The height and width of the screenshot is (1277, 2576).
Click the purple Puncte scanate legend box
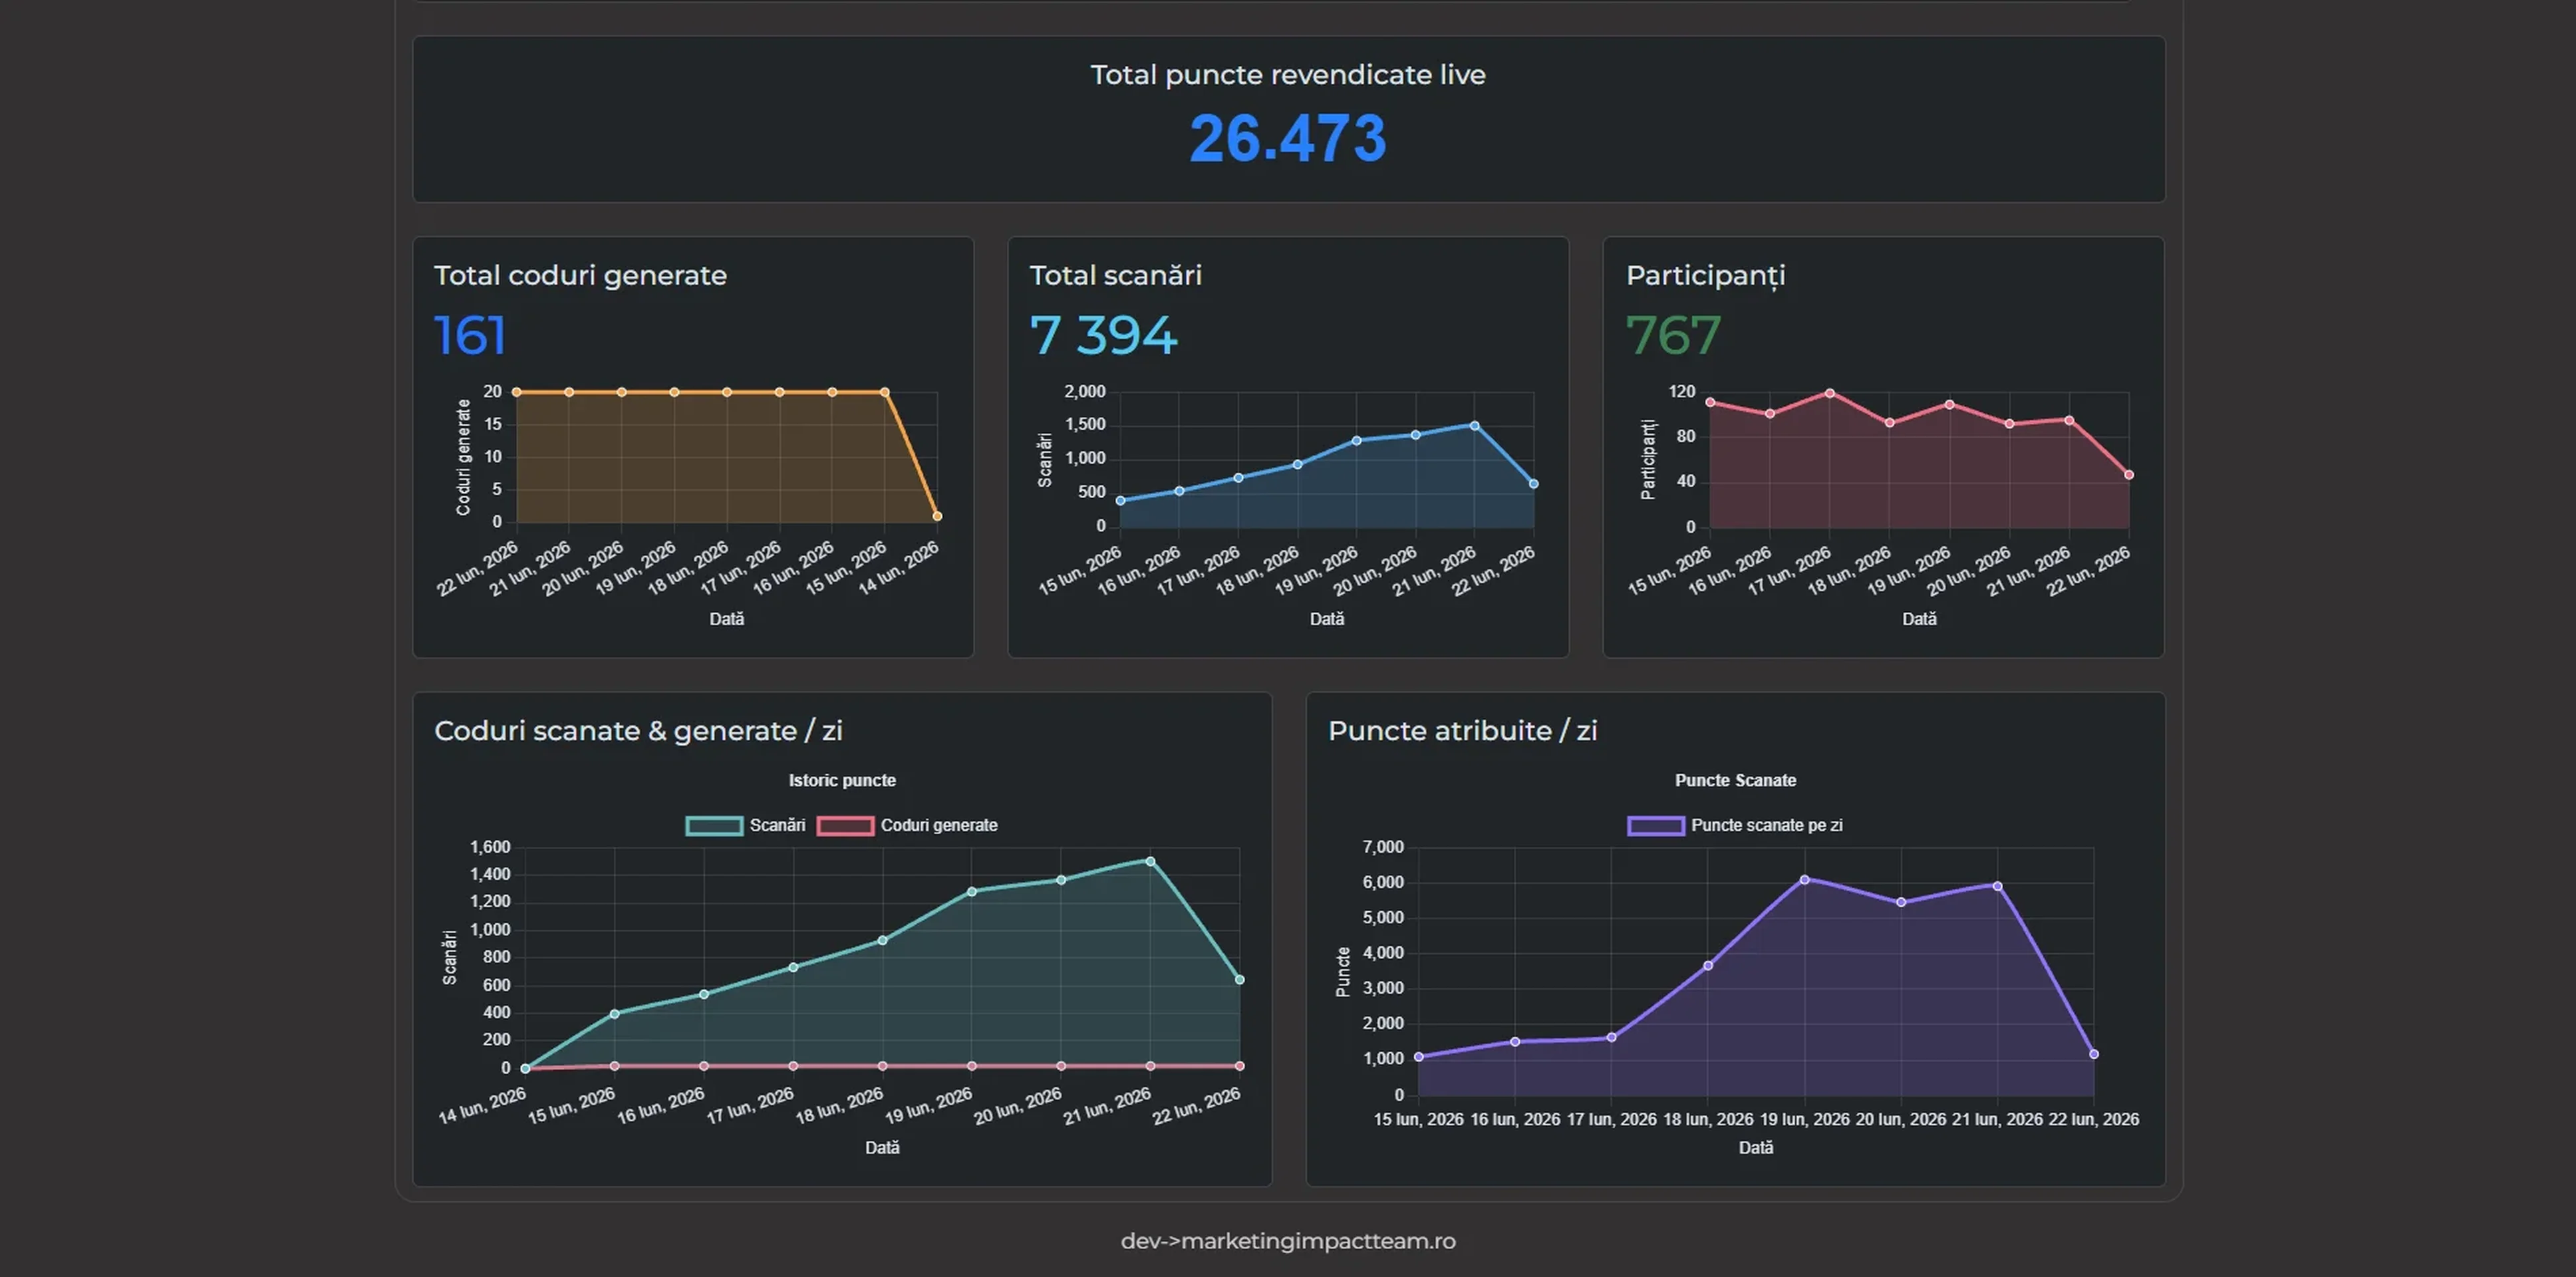[1656, 825]
